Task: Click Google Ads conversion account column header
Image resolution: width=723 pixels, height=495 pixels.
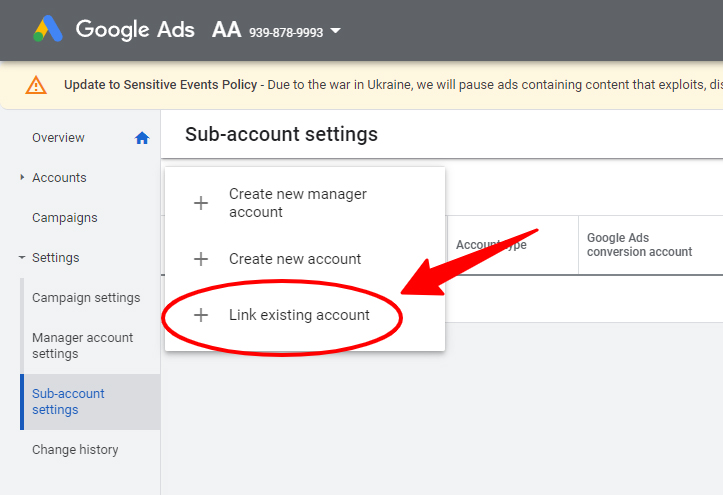Action: click(639, 245)
